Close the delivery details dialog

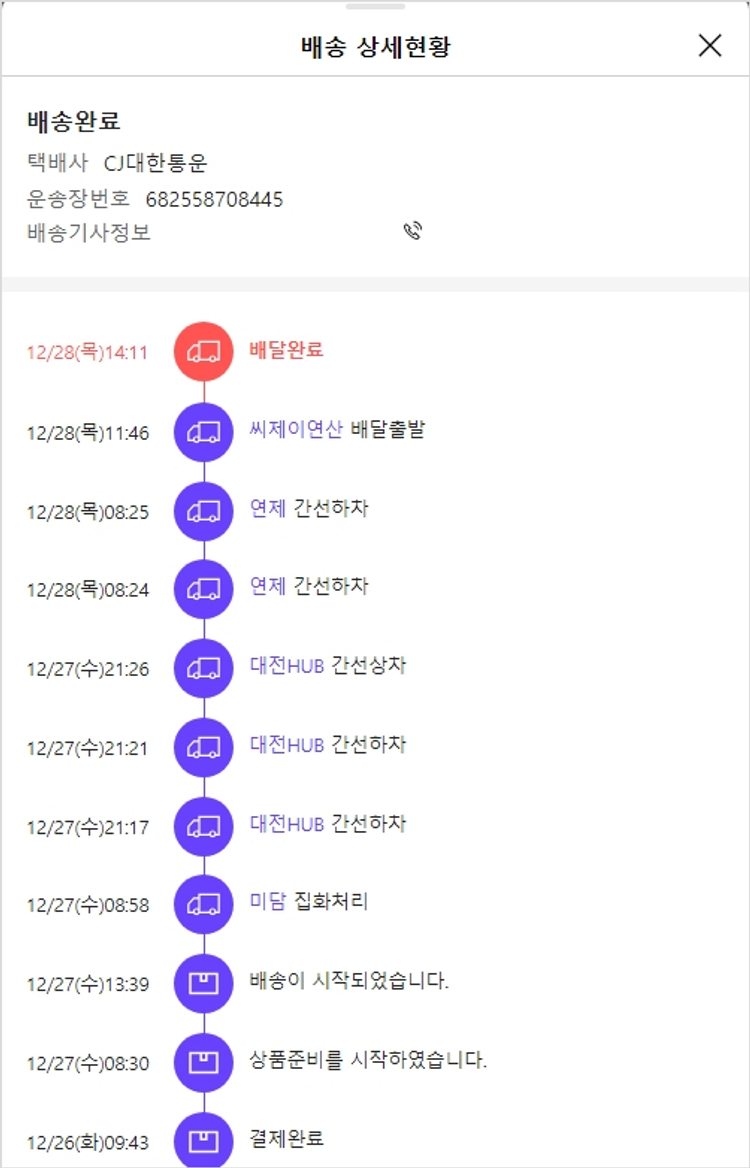[710, 45]
